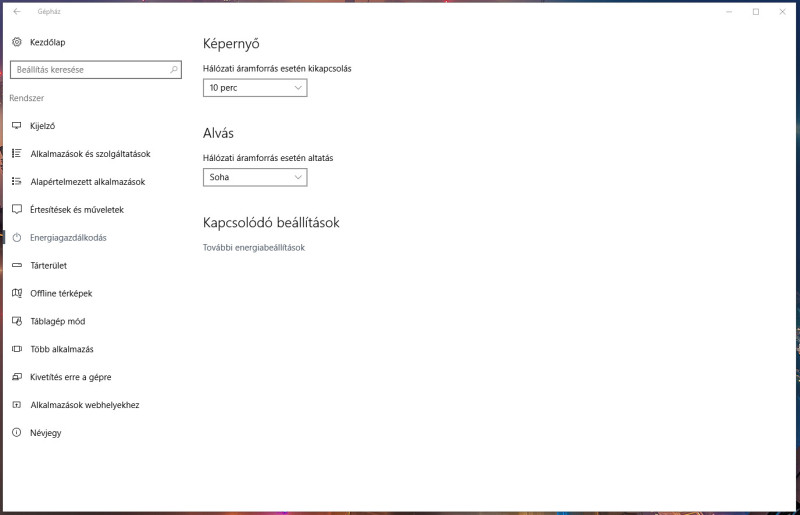Click the Rendszer section label
This screenshot has height=515, width=800.
(27, 98)
